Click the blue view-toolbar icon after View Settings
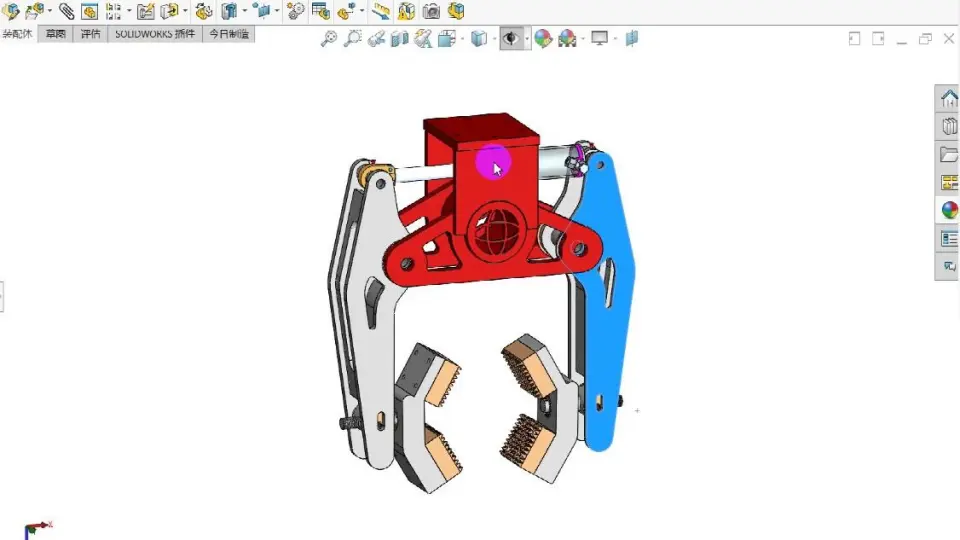Image resolution: width=960 pixels, height=540 pixels. pyautogui.click(x=632, y=39)
